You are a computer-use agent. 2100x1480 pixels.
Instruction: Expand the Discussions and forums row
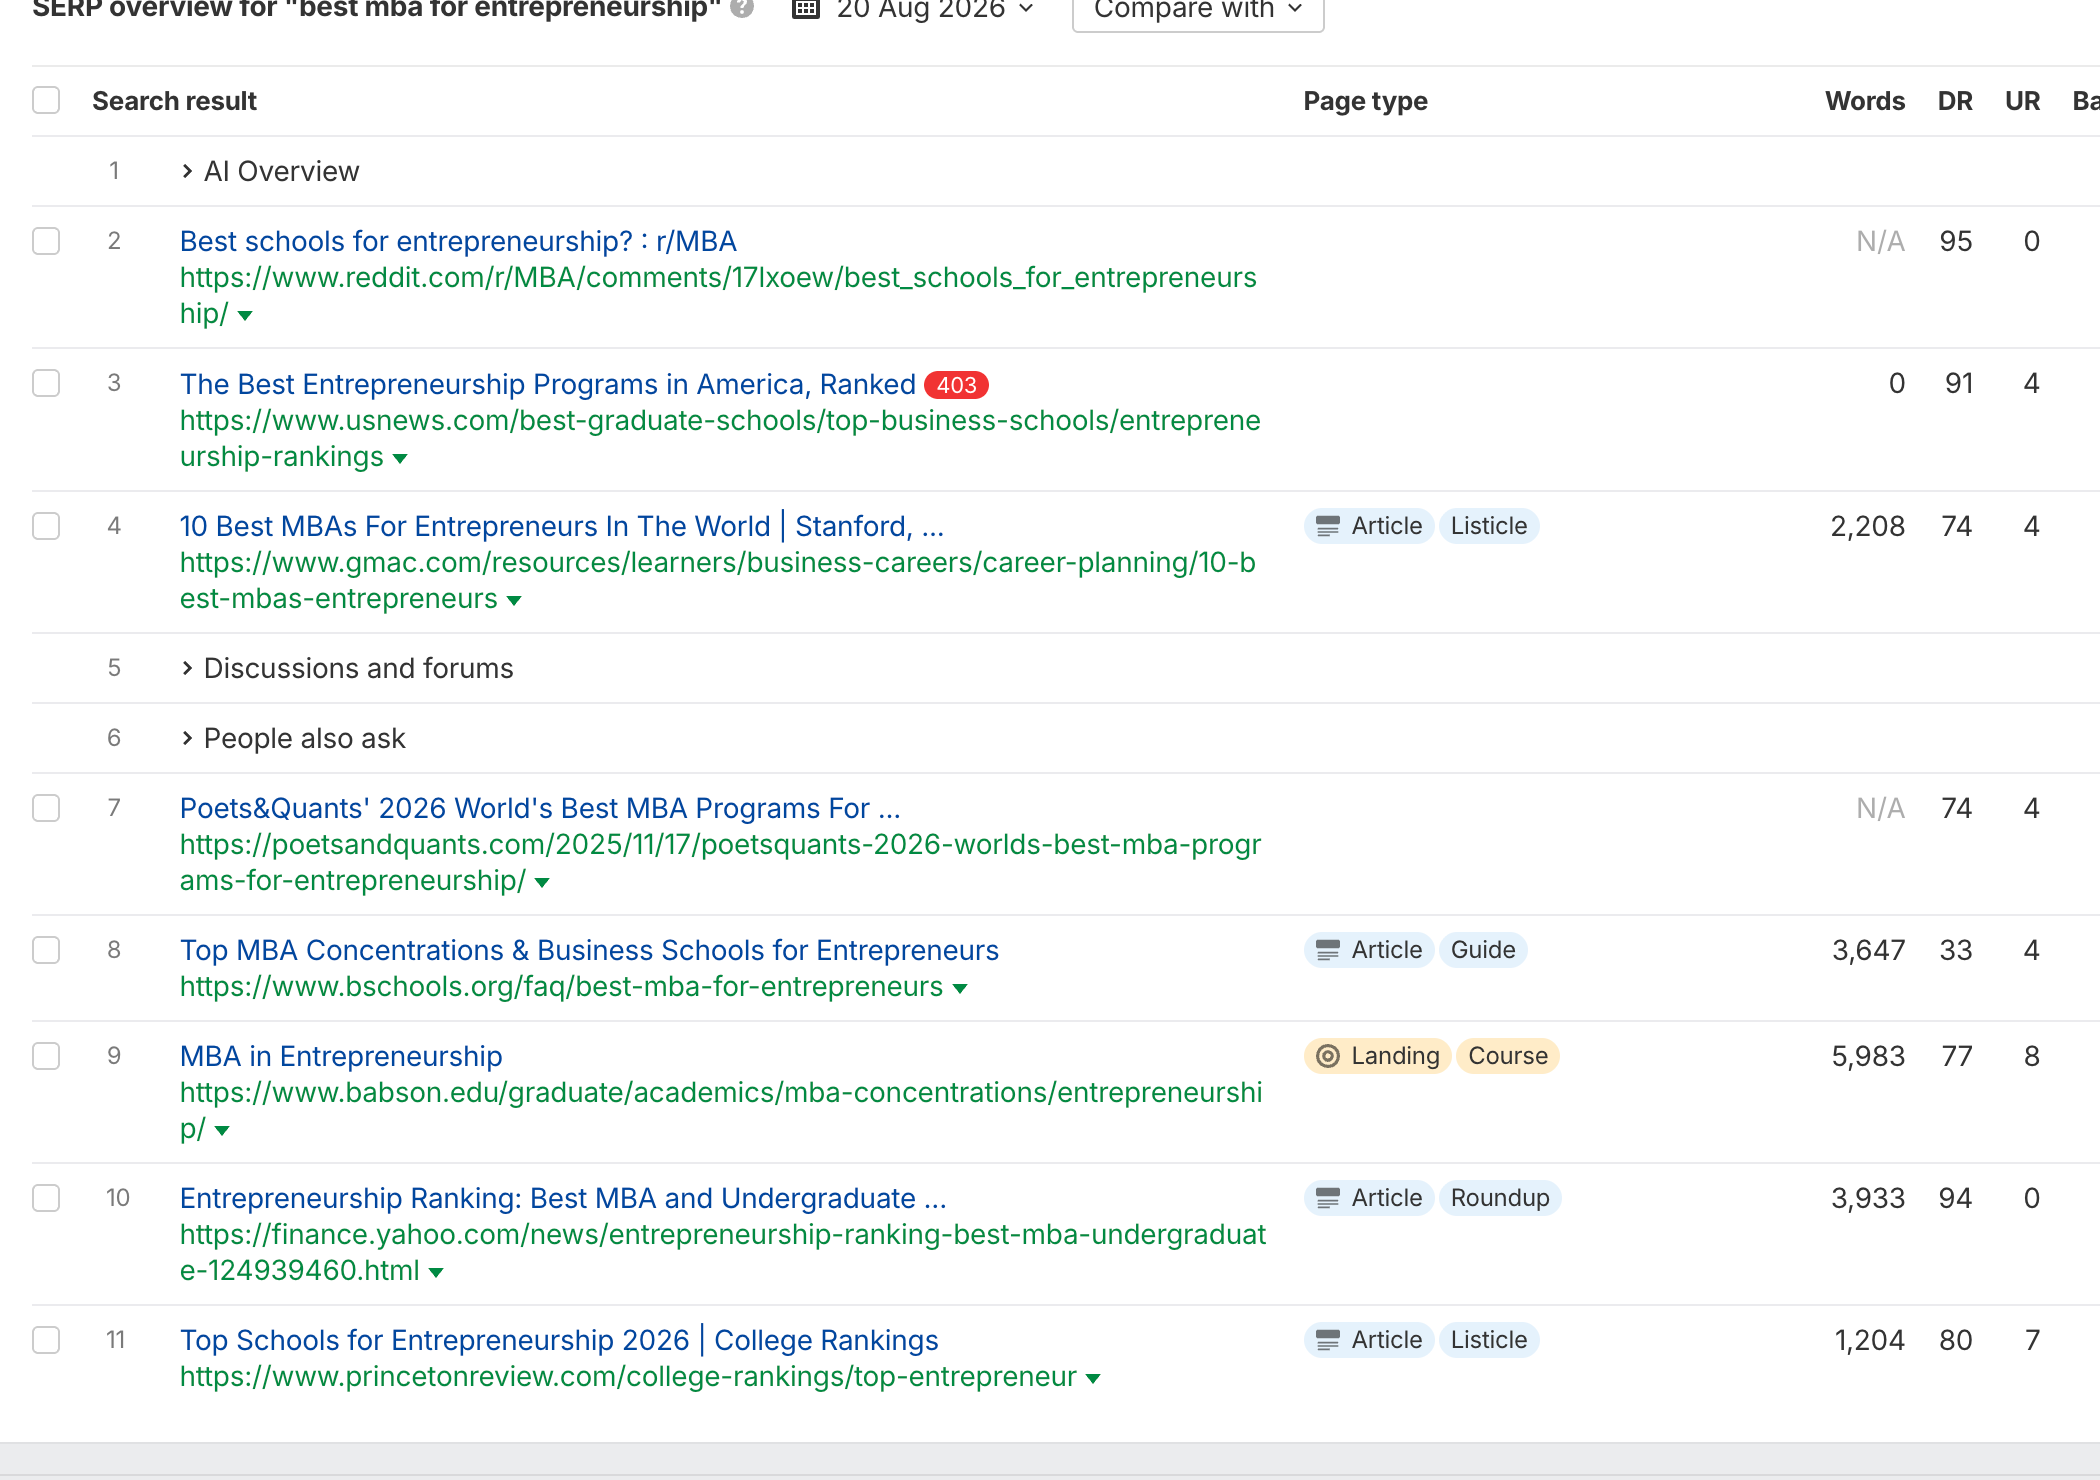[186, 668]
